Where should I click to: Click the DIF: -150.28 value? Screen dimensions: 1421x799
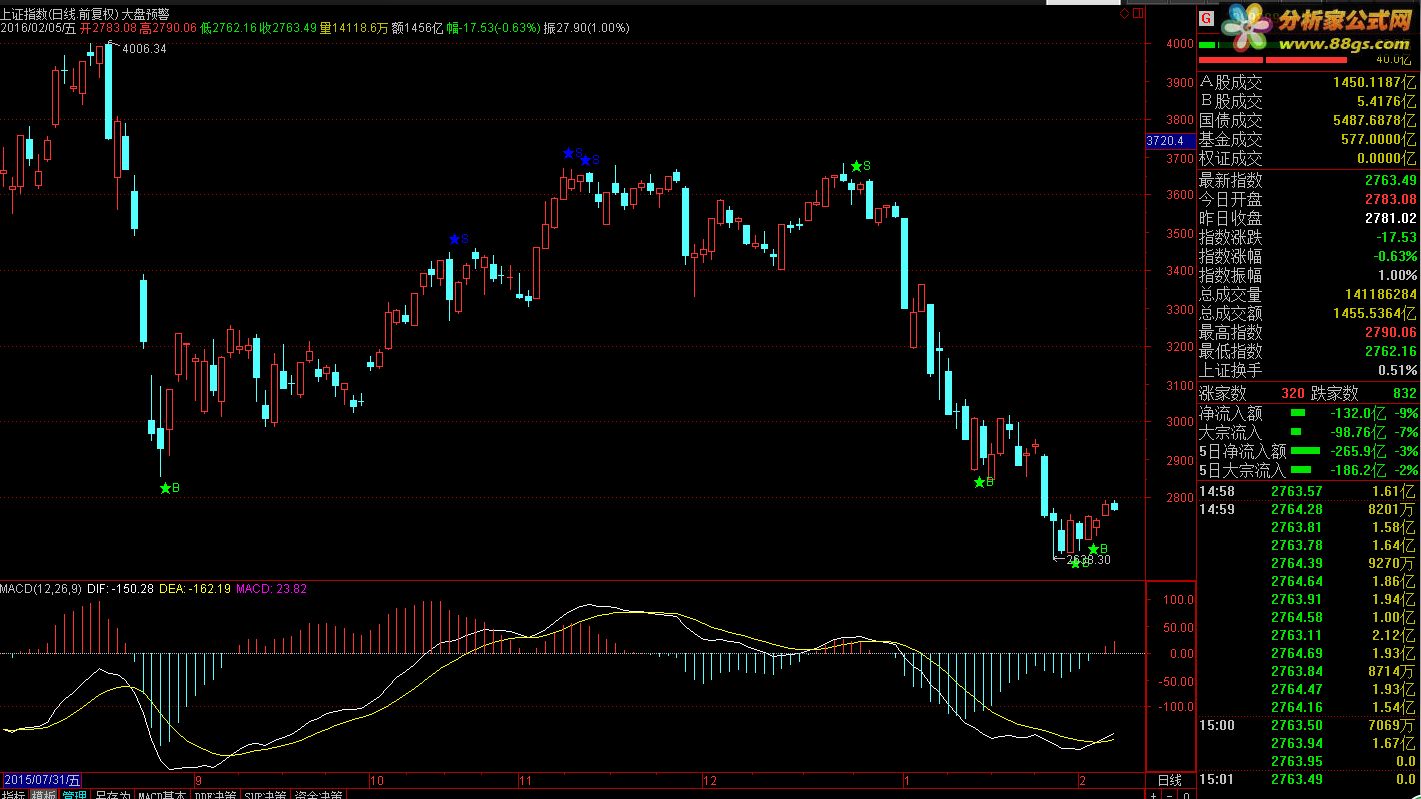point(121,589)
